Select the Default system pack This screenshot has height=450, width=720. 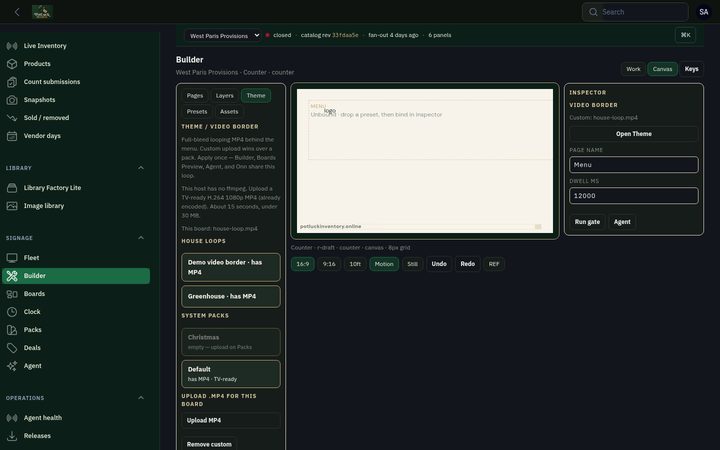point(231,374)
